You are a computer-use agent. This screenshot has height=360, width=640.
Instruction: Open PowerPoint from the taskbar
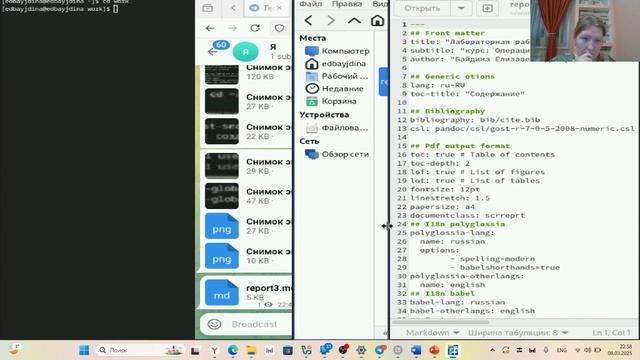434,350
